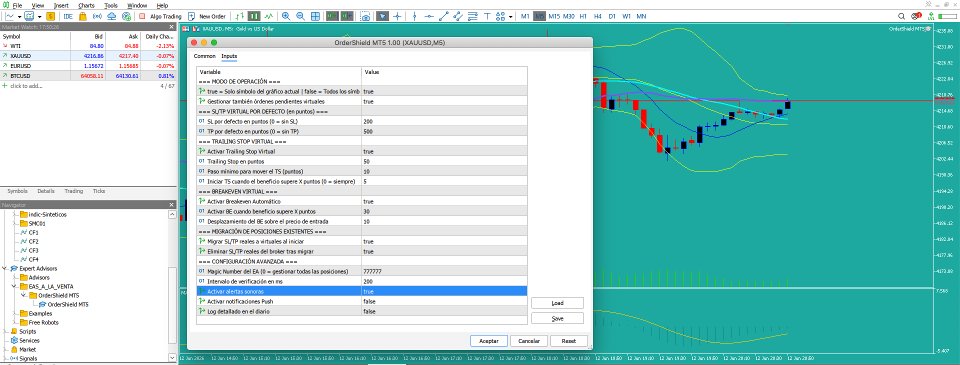
Task: Expand the Examples folder in Navigator
Action: click(15, 314)
